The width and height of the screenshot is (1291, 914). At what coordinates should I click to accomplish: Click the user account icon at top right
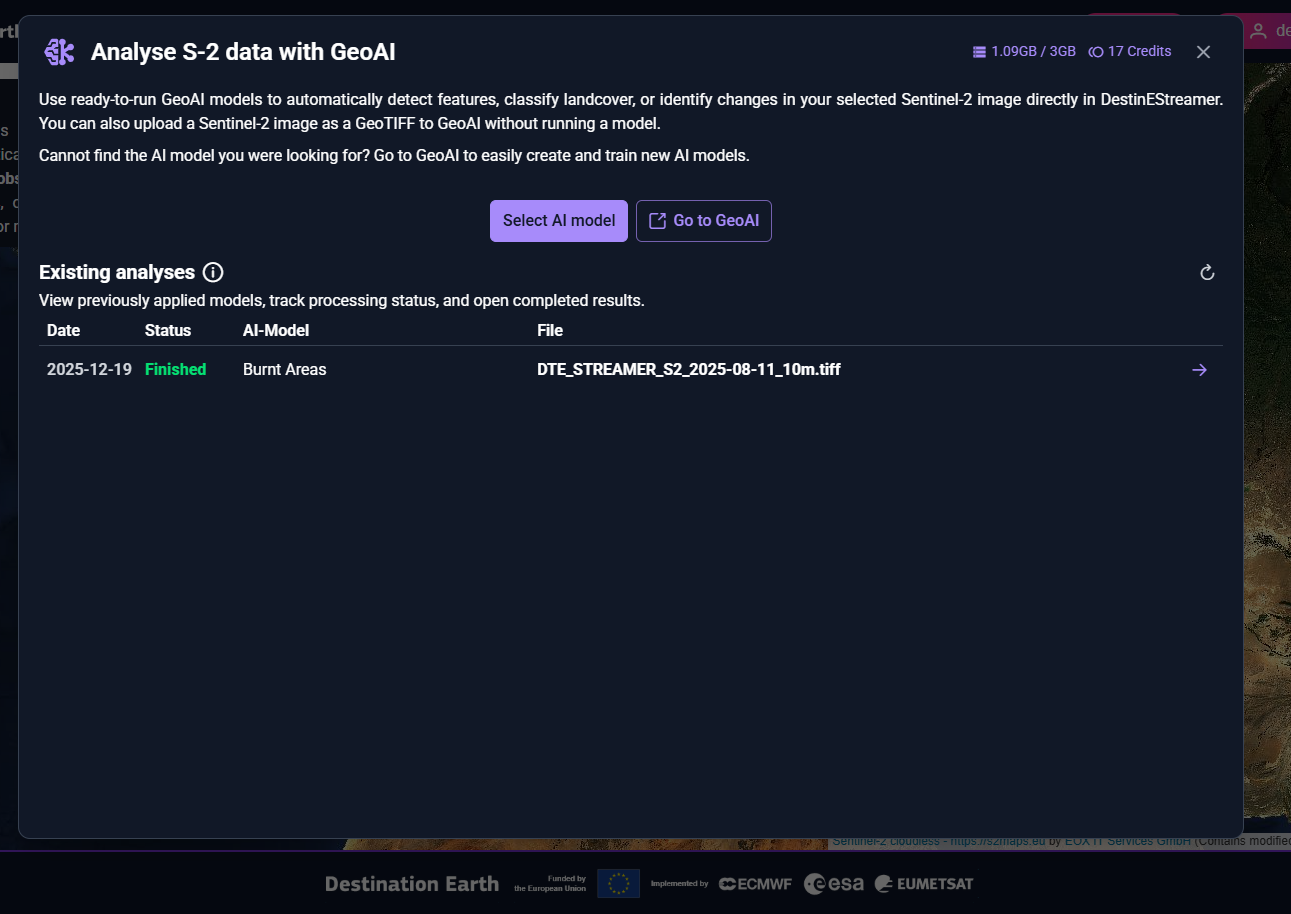click(1258, 31)
